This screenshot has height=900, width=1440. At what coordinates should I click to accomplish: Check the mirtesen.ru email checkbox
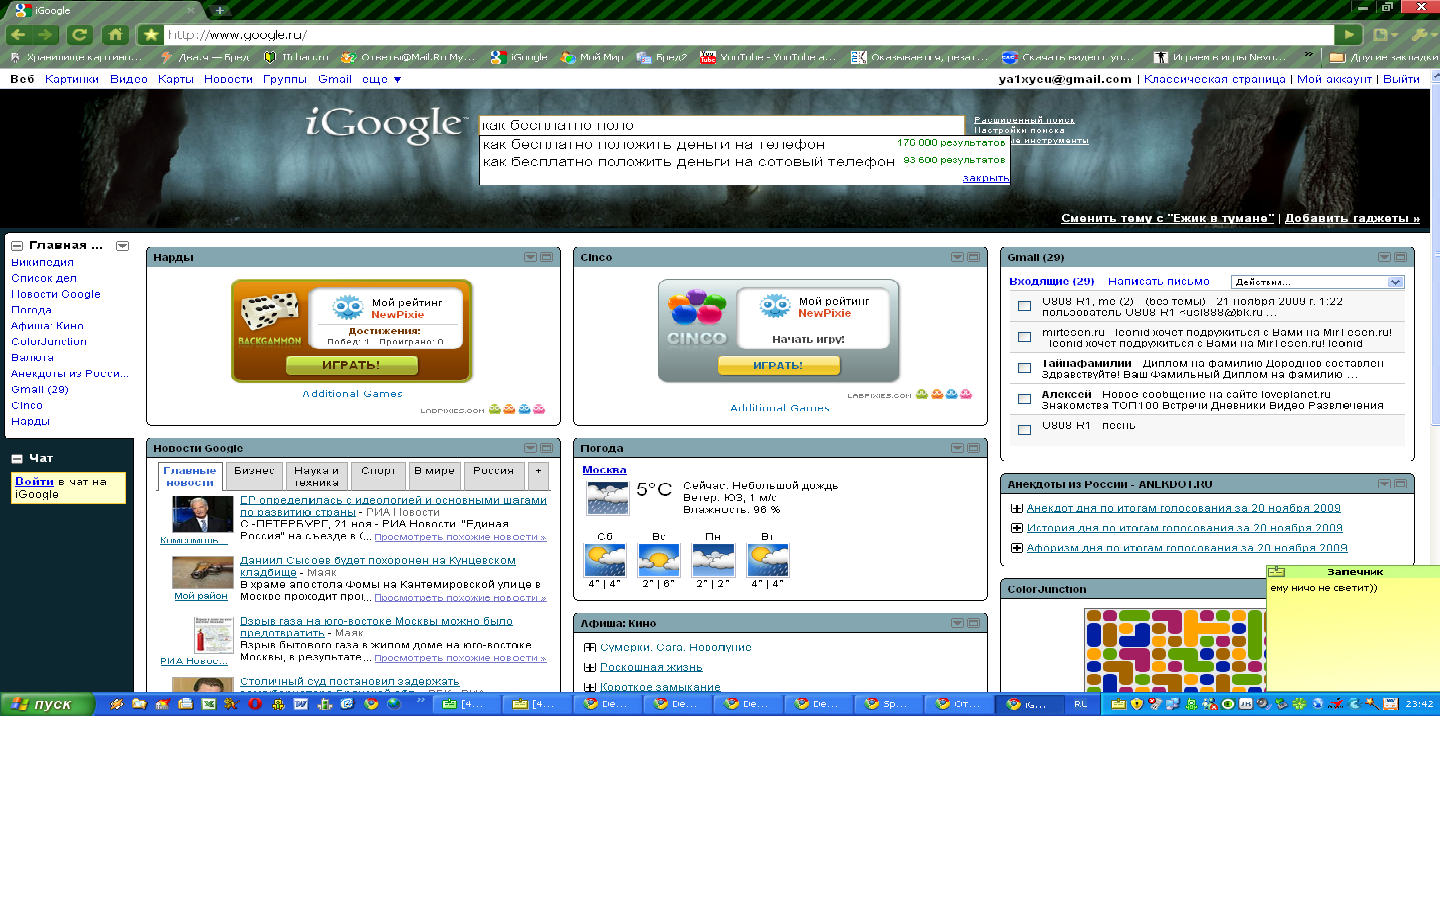coord(1024,337)
